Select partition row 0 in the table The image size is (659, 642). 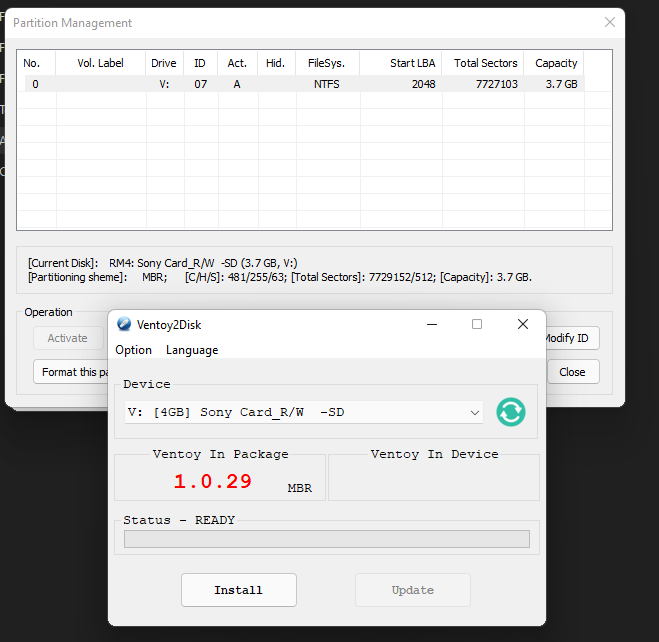pyautogui.click(x=304, y=84)
